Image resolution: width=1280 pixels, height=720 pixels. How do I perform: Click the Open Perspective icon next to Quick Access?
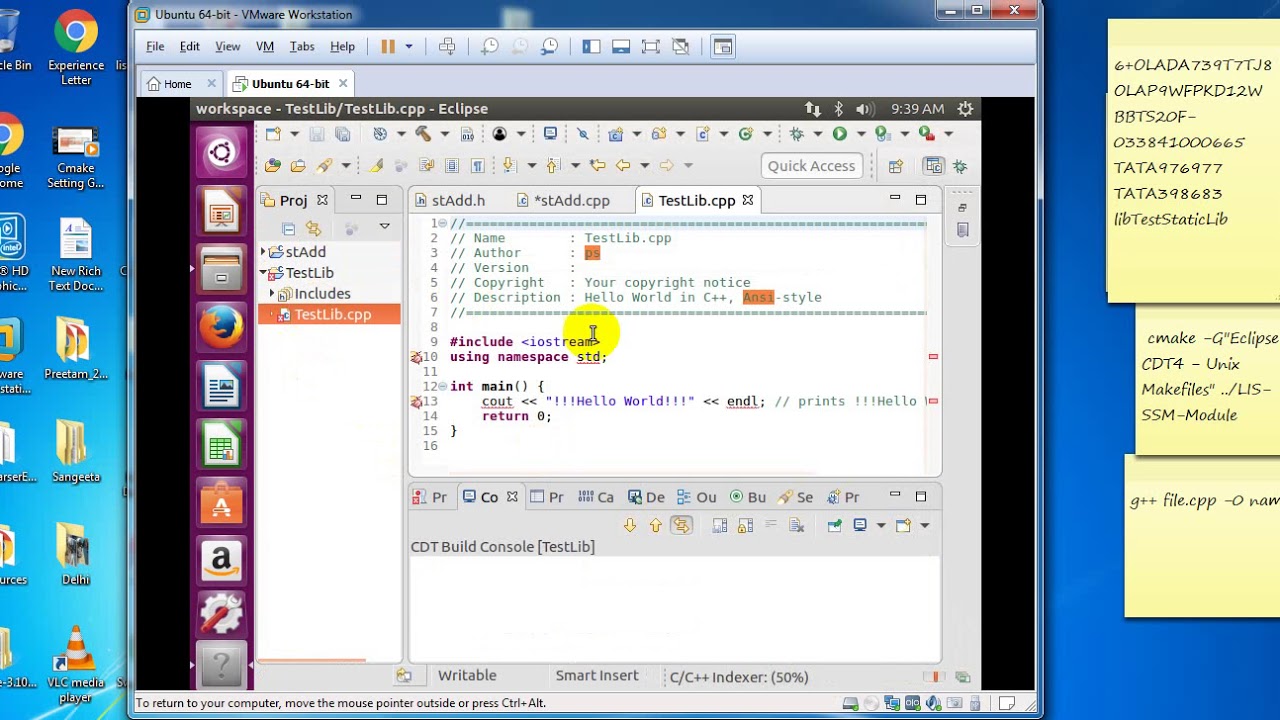(895, 166)
